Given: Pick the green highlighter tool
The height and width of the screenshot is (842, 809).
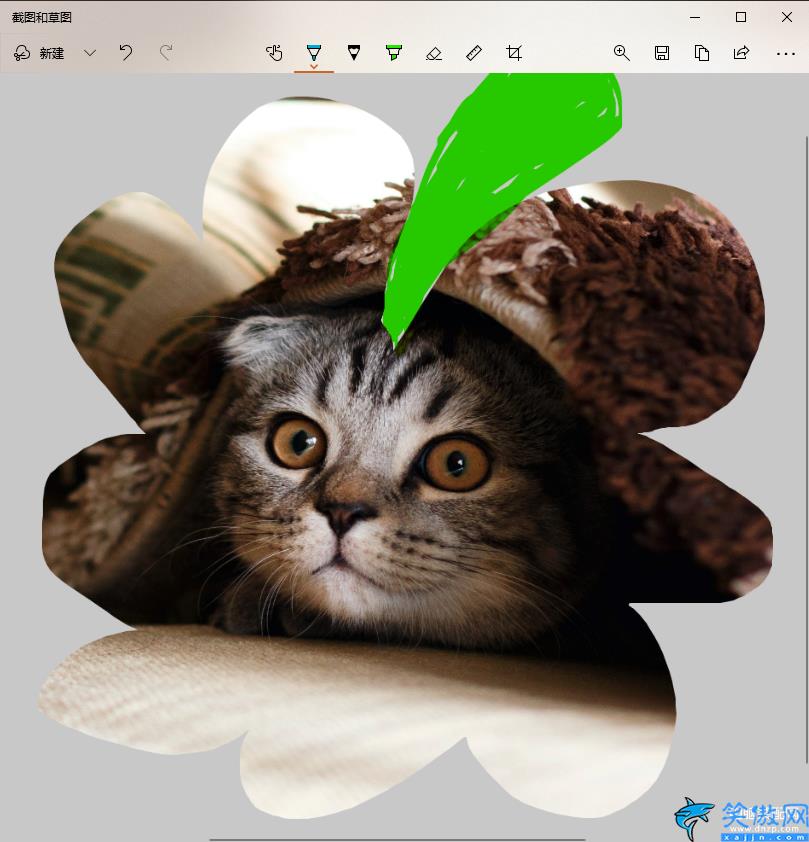Looking at the screenshot, I should (x=393, y=53).
